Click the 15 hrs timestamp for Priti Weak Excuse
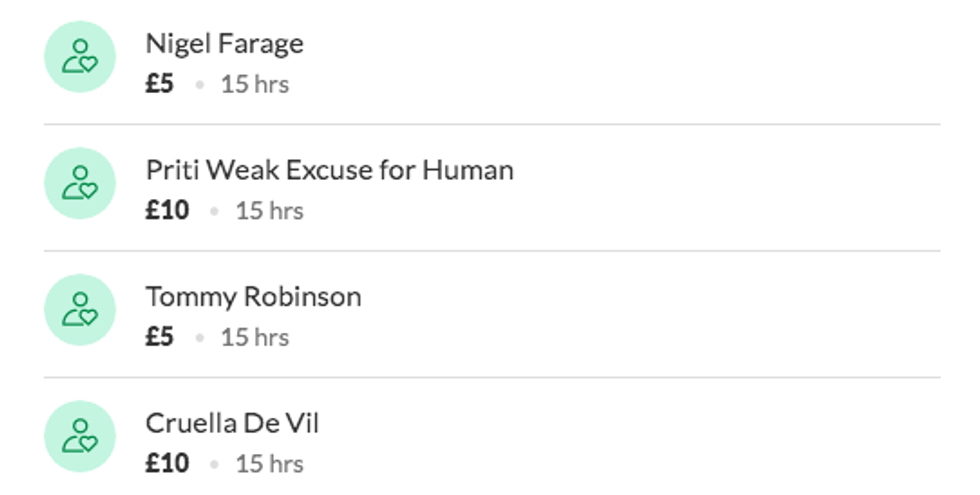The image size is (980, 495). [x=270, y=211]
